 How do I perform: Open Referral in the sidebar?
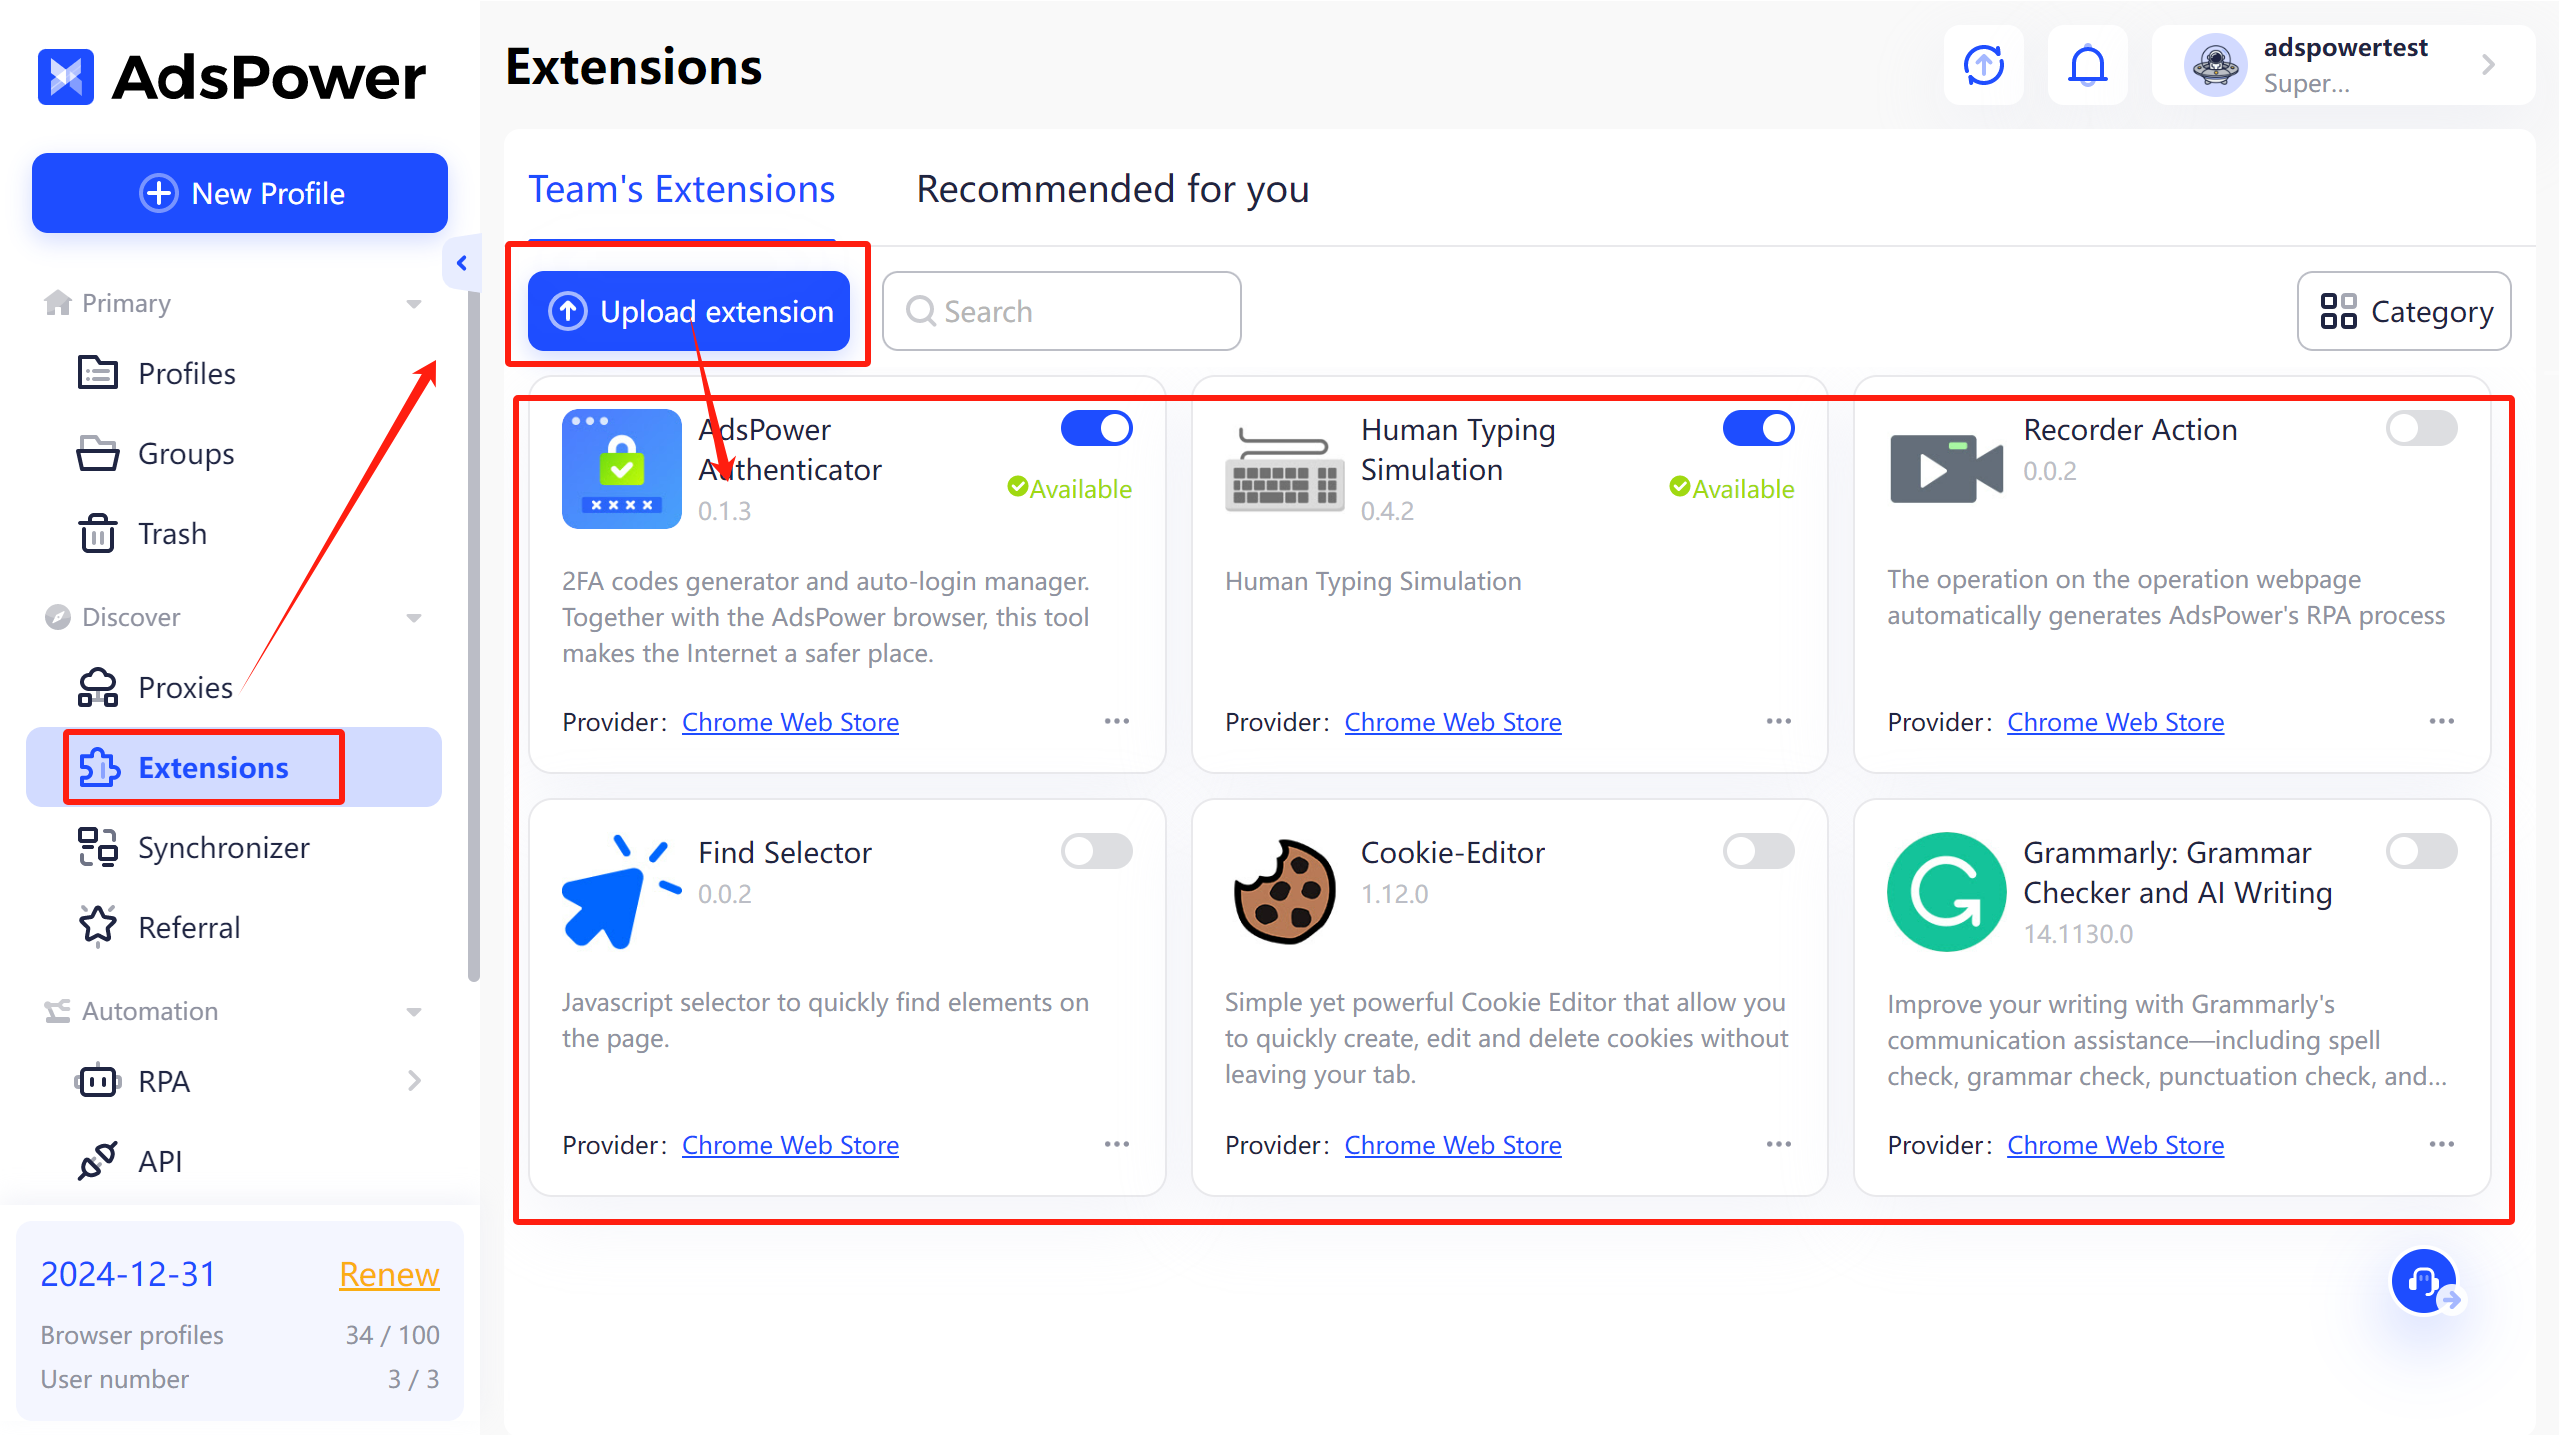point(234,927)
